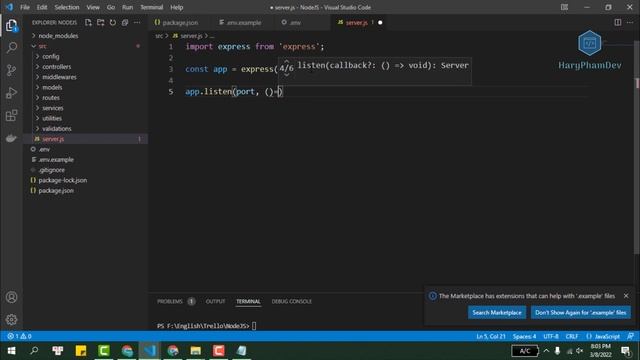Viewport: 640px width, 360px height.
Task: Open Windows taskbar search
Action: 34,351
